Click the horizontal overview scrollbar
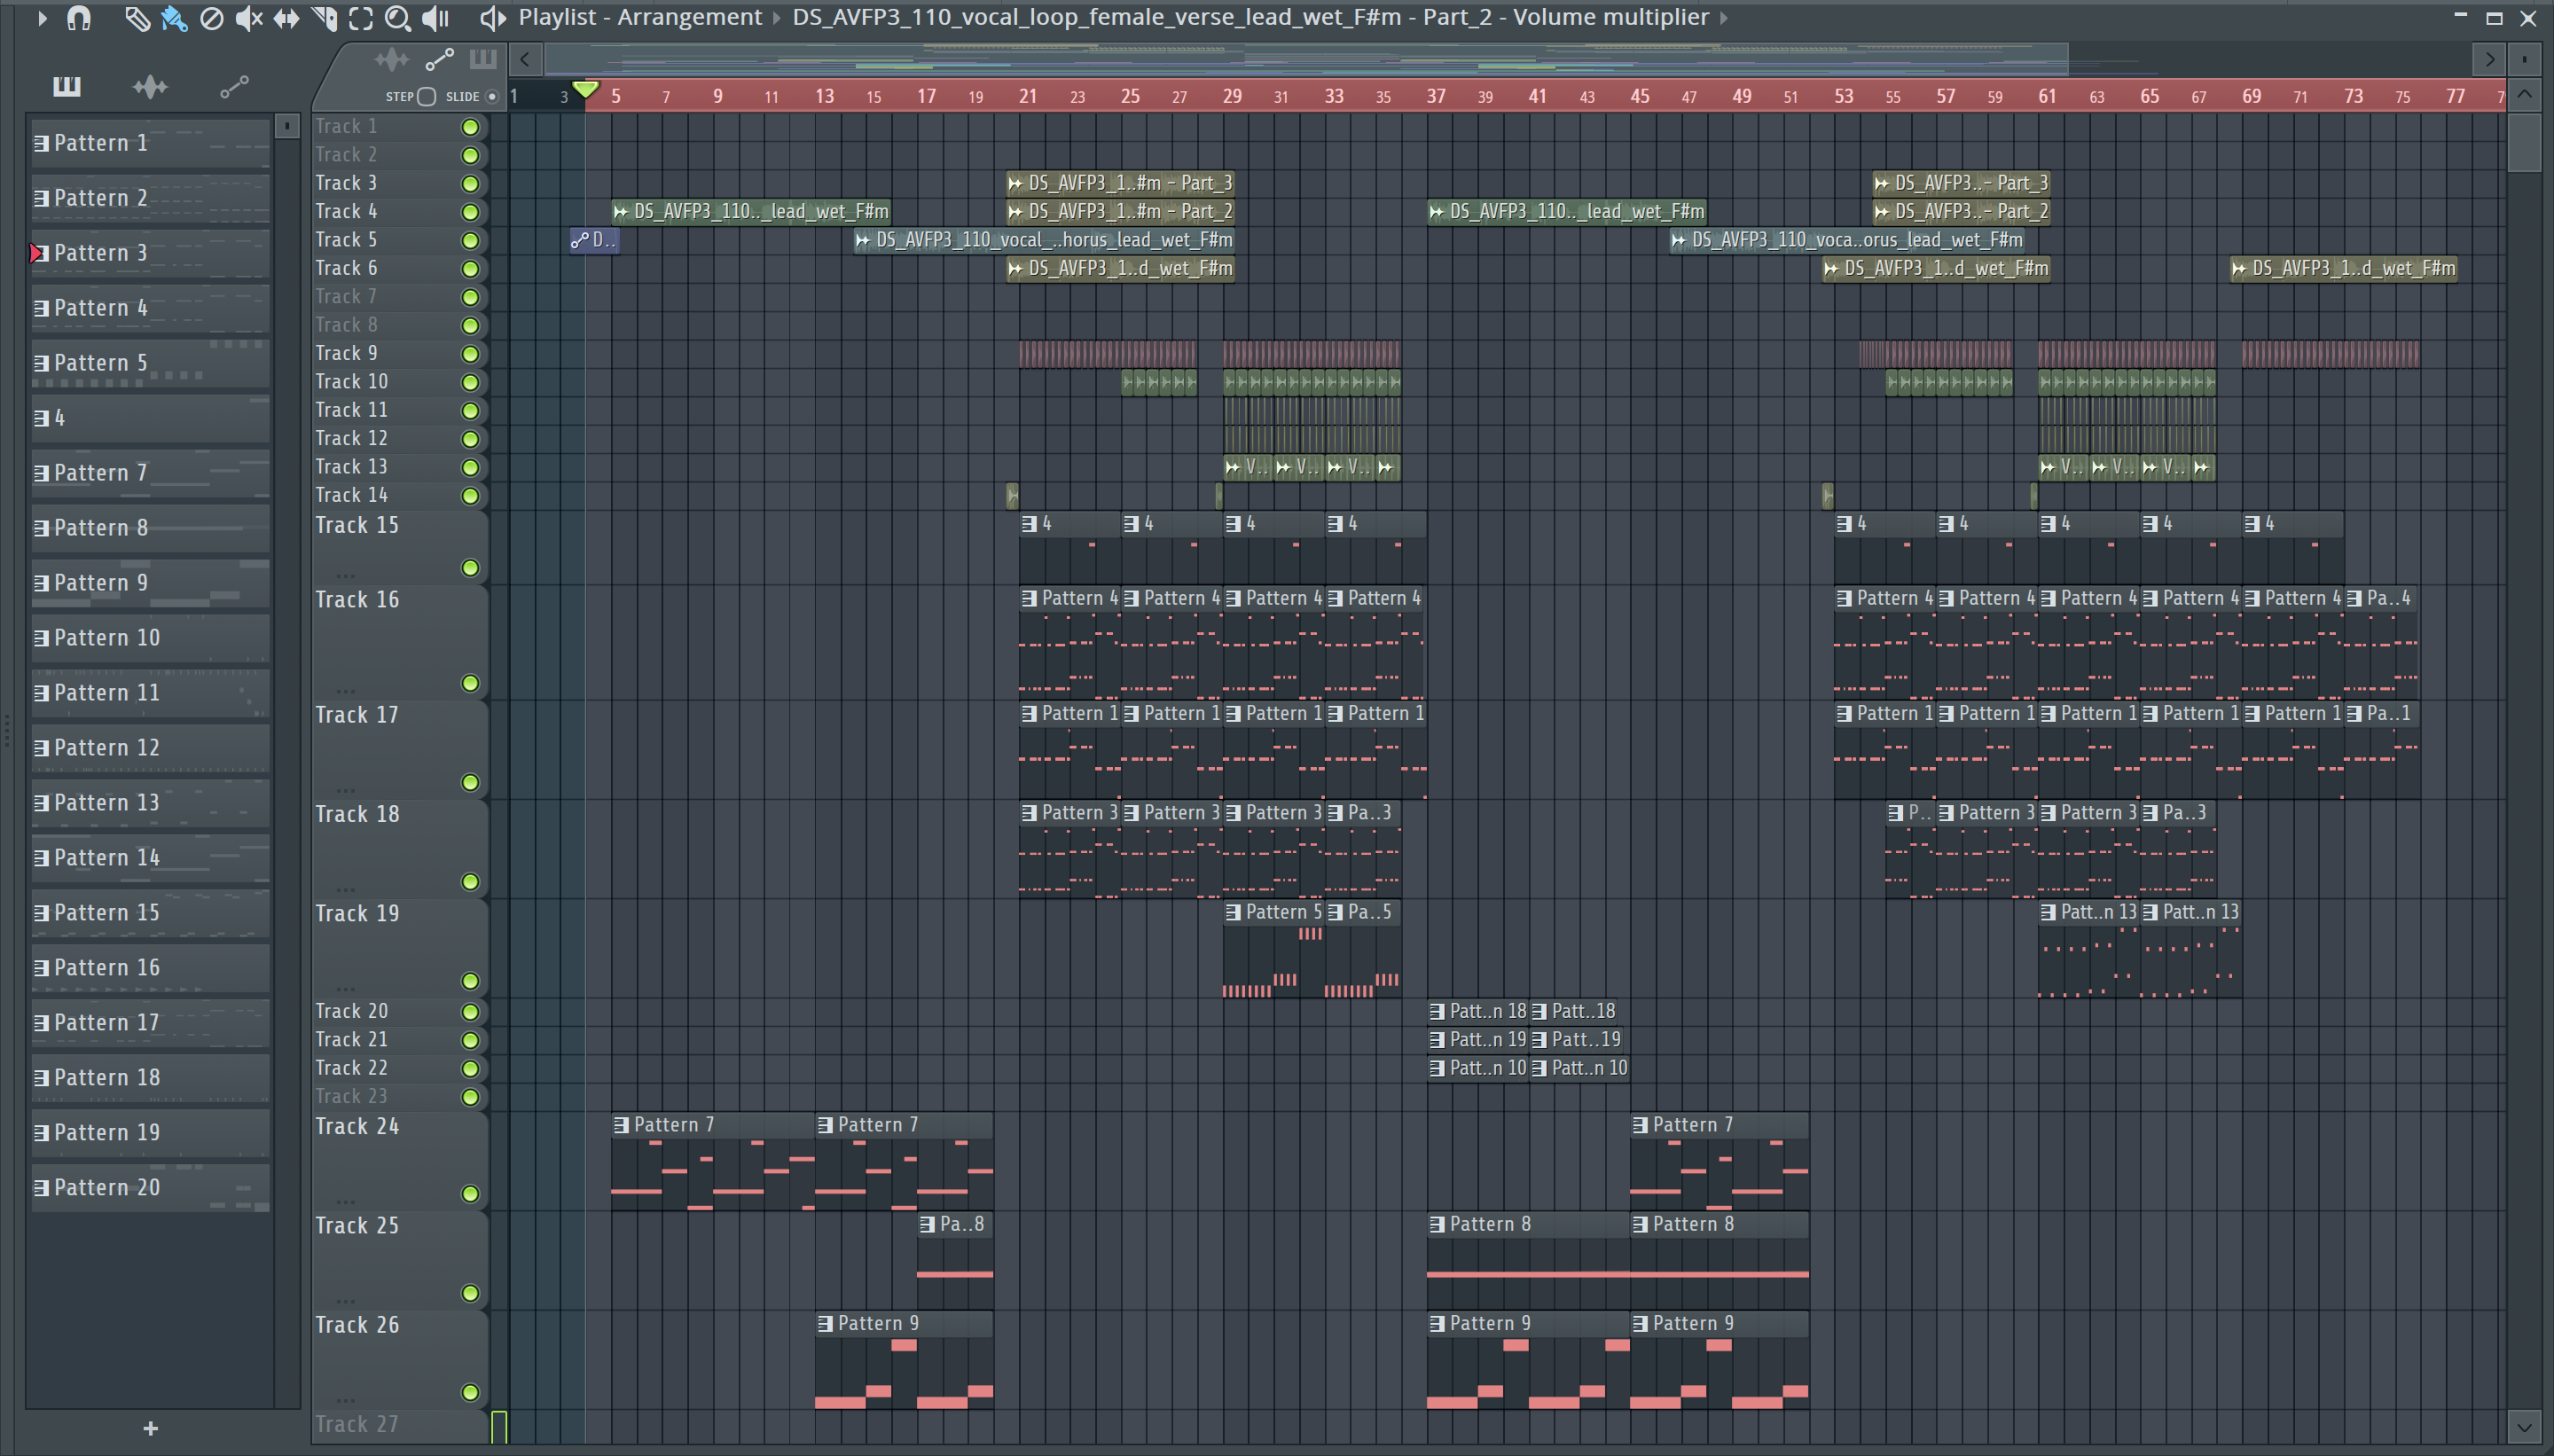This screenshot has width=2554, height=1456. (1306, 60)
